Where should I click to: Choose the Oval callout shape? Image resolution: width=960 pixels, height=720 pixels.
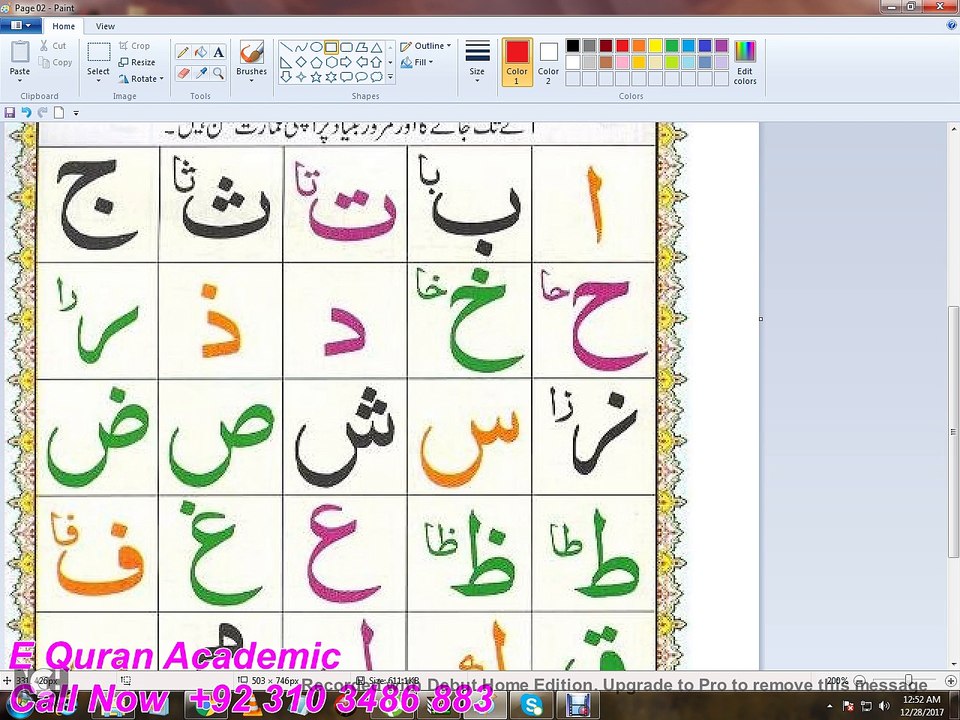pyautogui.click(x=361, y=77)
